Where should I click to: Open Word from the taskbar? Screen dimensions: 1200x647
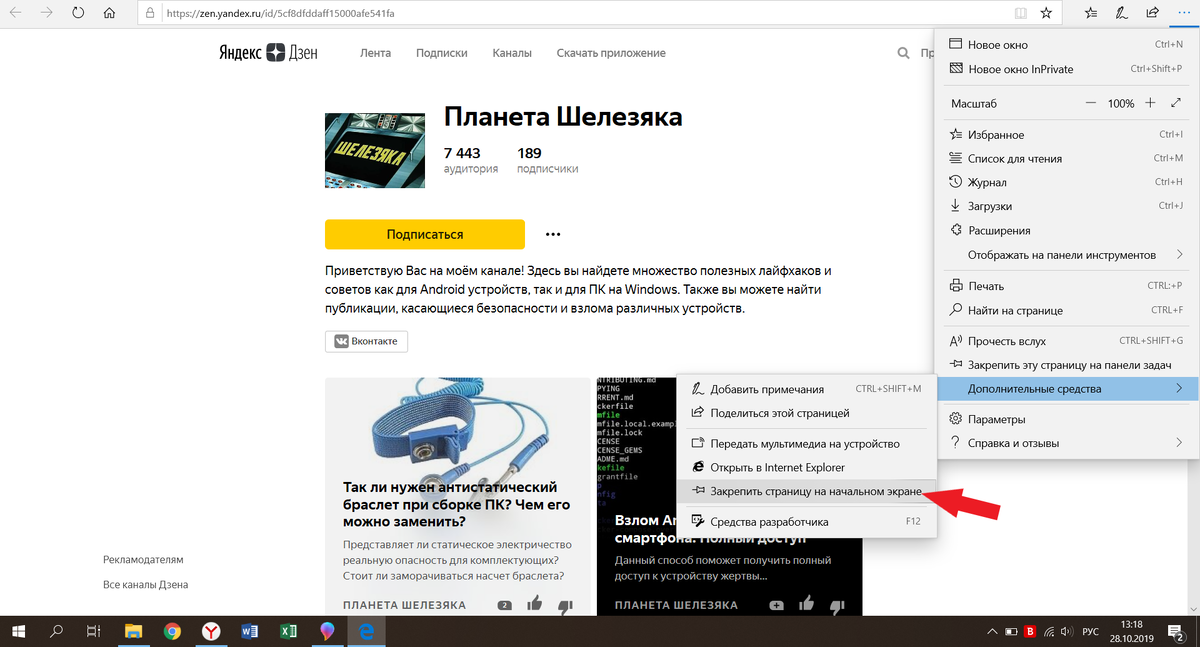(x=250, y=631)
